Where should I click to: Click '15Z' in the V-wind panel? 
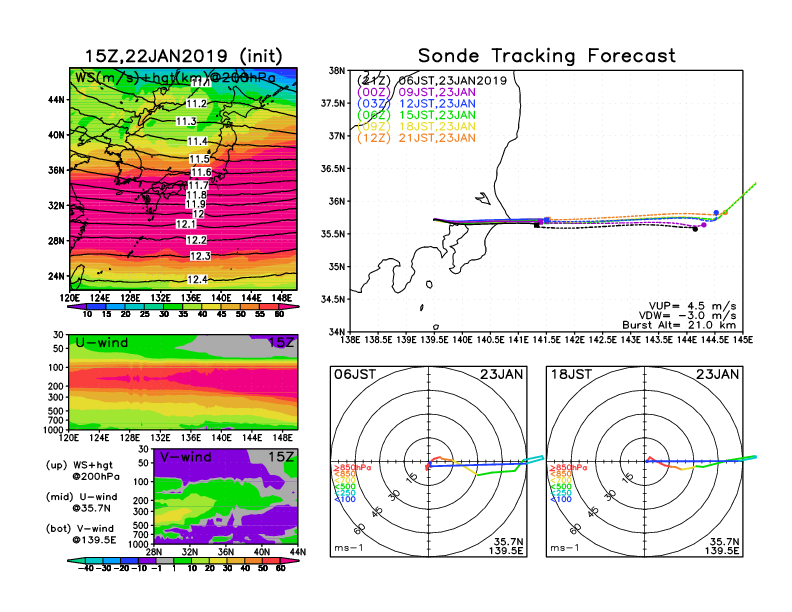point(280,457)
